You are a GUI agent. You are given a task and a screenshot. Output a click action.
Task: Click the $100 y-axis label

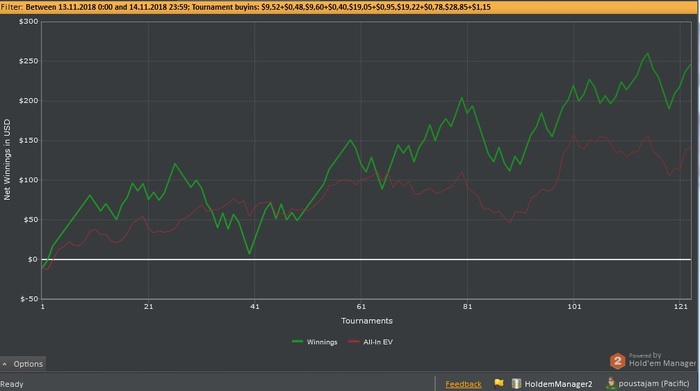coord(29,180)
